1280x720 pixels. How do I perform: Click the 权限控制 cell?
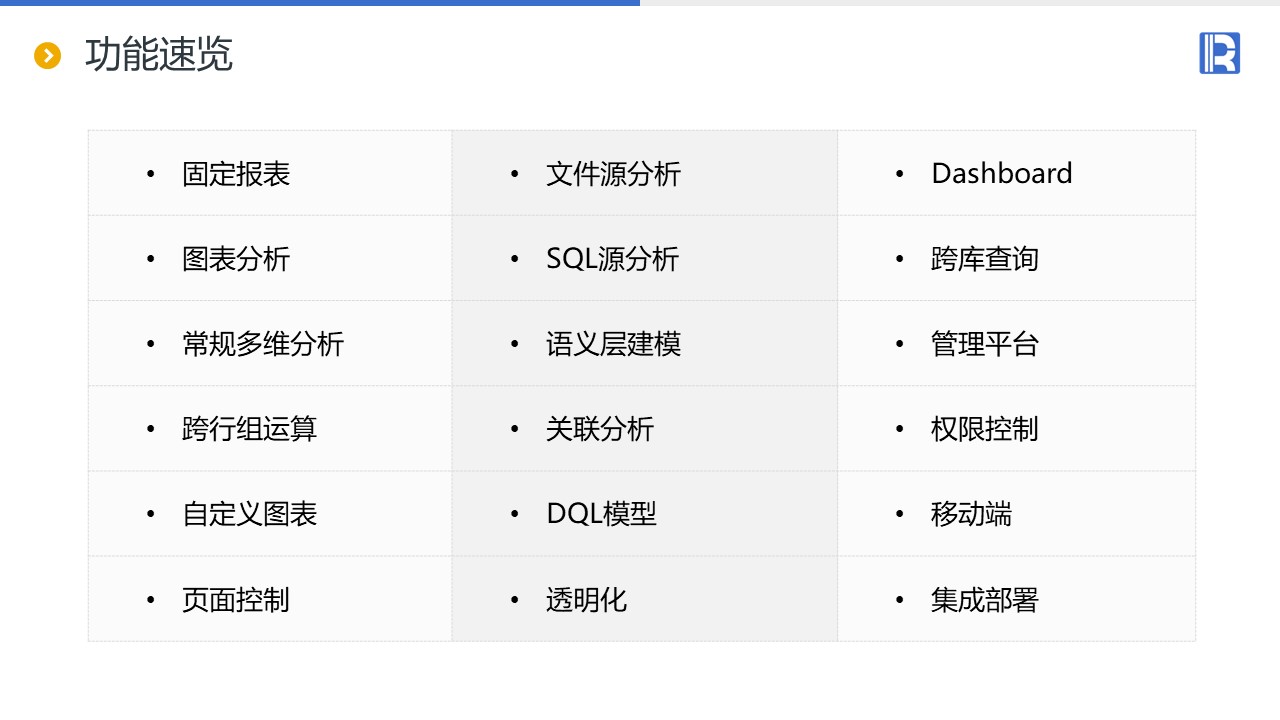pos(985,429)
